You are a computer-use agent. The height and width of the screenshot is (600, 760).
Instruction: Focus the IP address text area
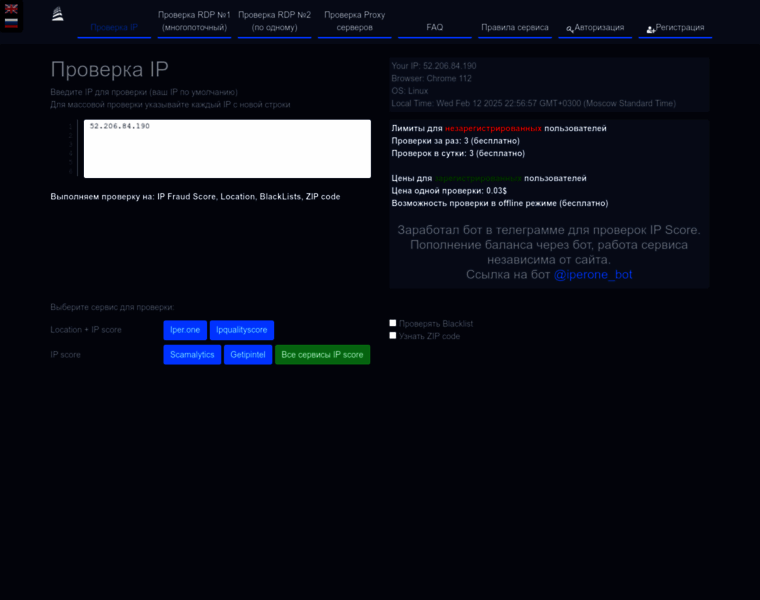(227, 149)
